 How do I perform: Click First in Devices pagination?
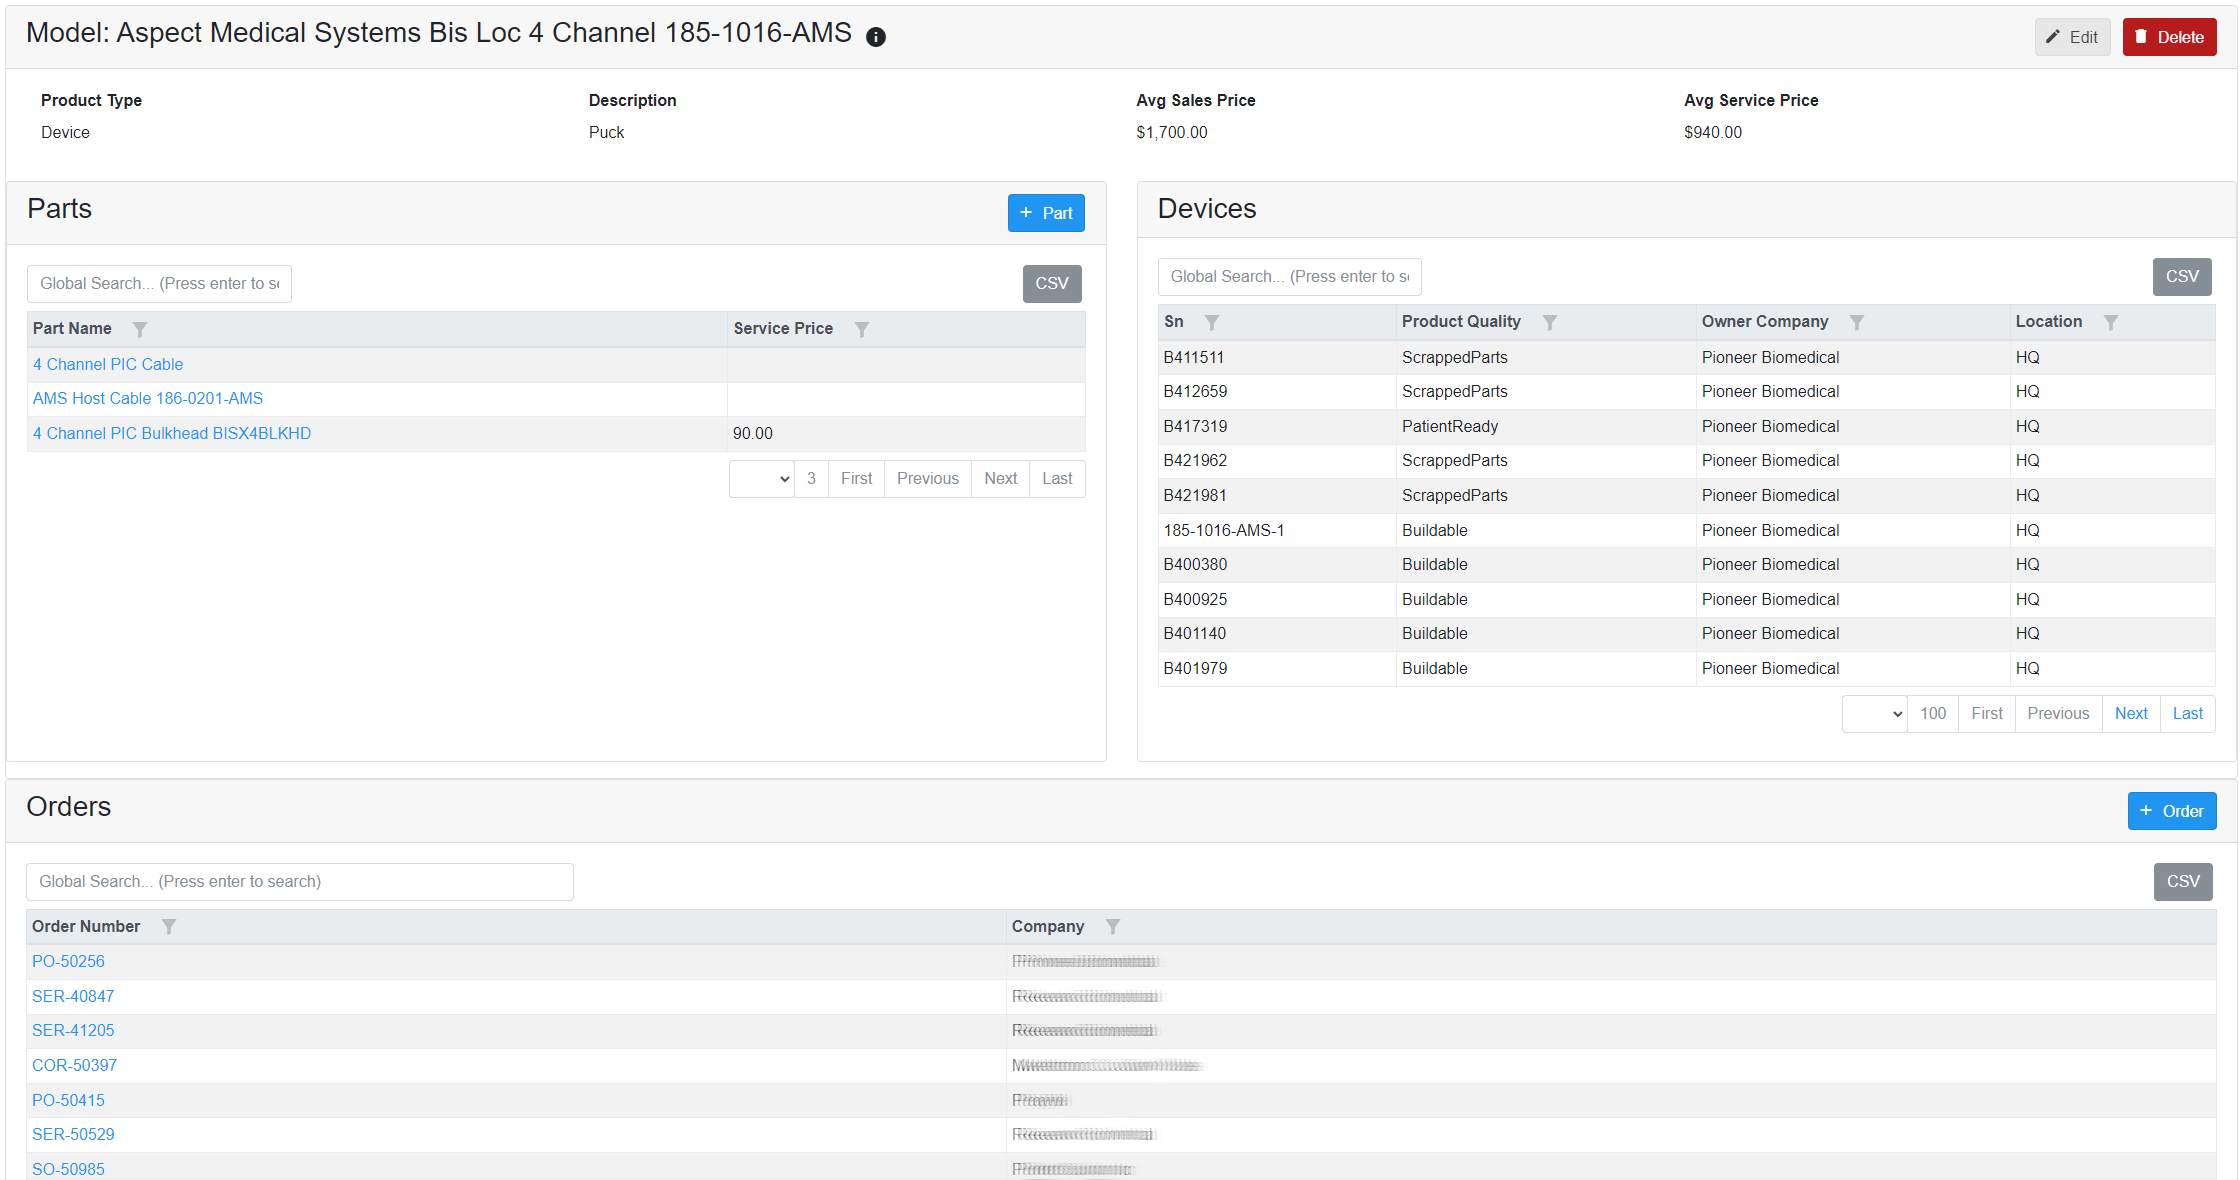click(x=1987, y=714)
